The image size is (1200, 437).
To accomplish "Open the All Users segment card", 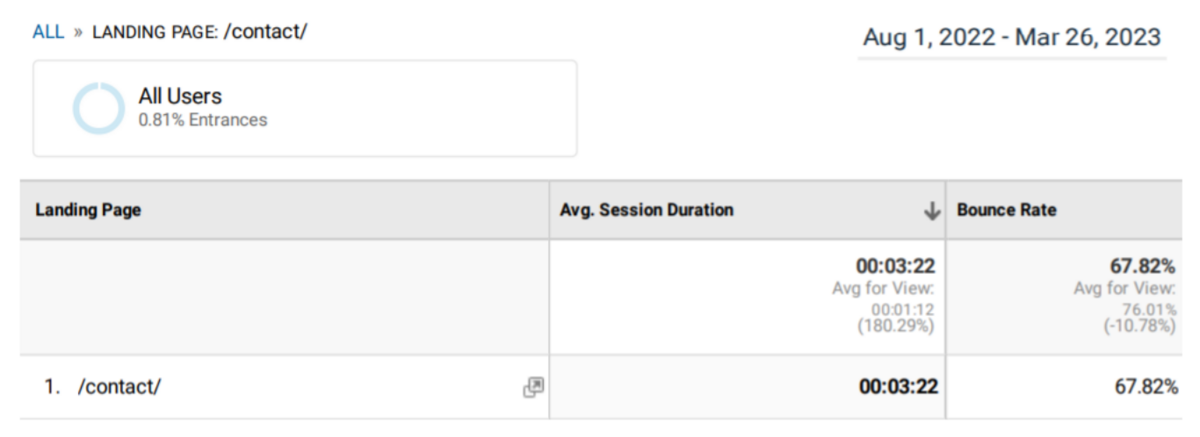I will [x=305, y=108].
